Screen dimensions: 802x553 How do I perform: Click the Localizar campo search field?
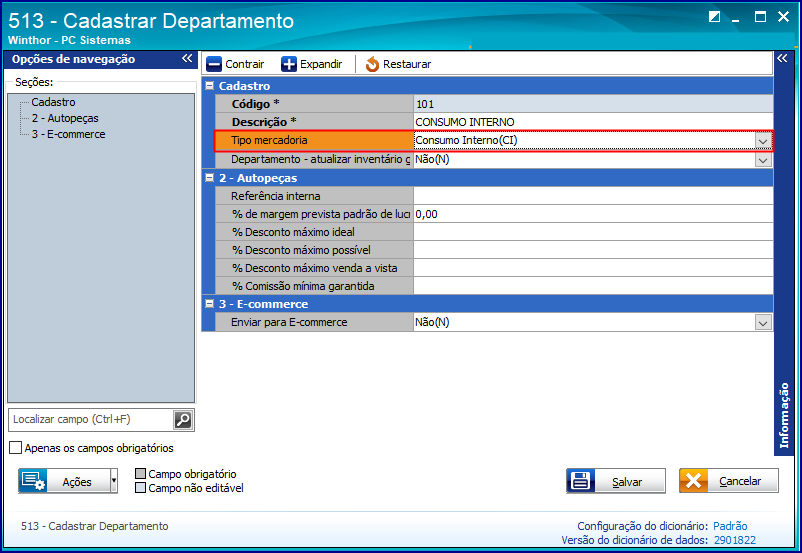[92, 420]
